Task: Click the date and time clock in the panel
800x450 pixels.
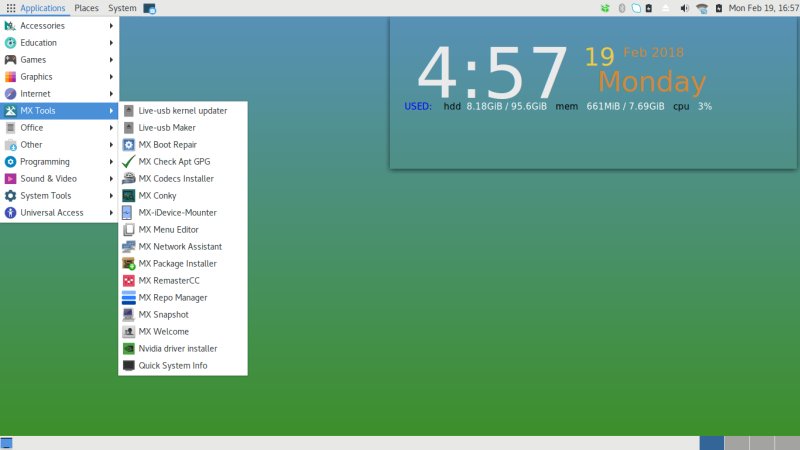Action: [x=763, y=8]
